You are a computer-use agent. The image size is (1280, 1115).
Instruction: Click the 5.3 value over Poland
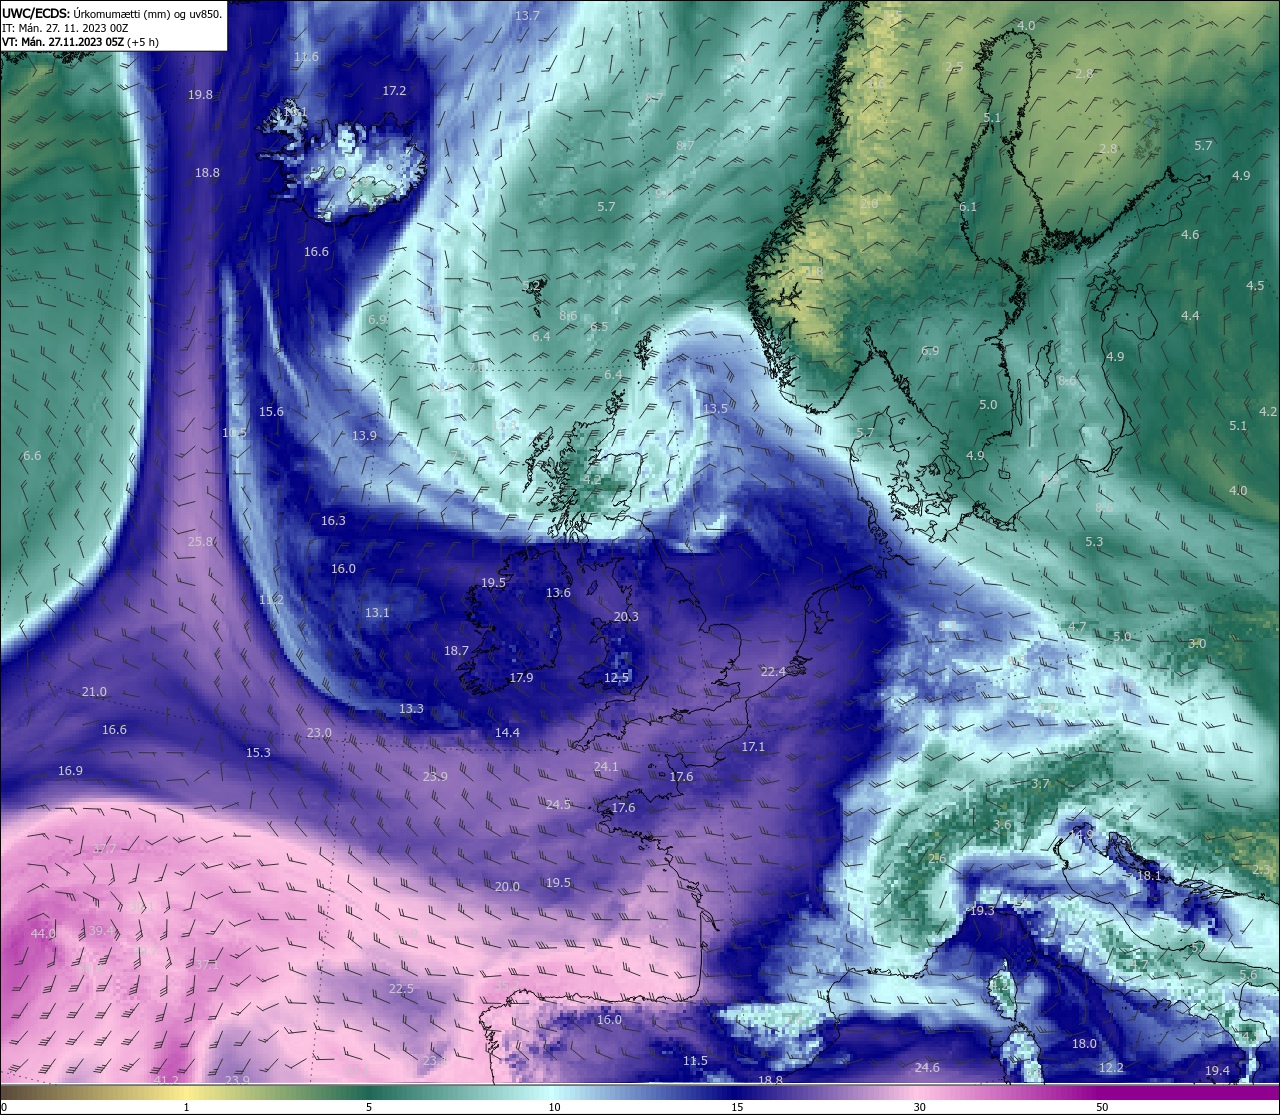tap(1094, 542)
